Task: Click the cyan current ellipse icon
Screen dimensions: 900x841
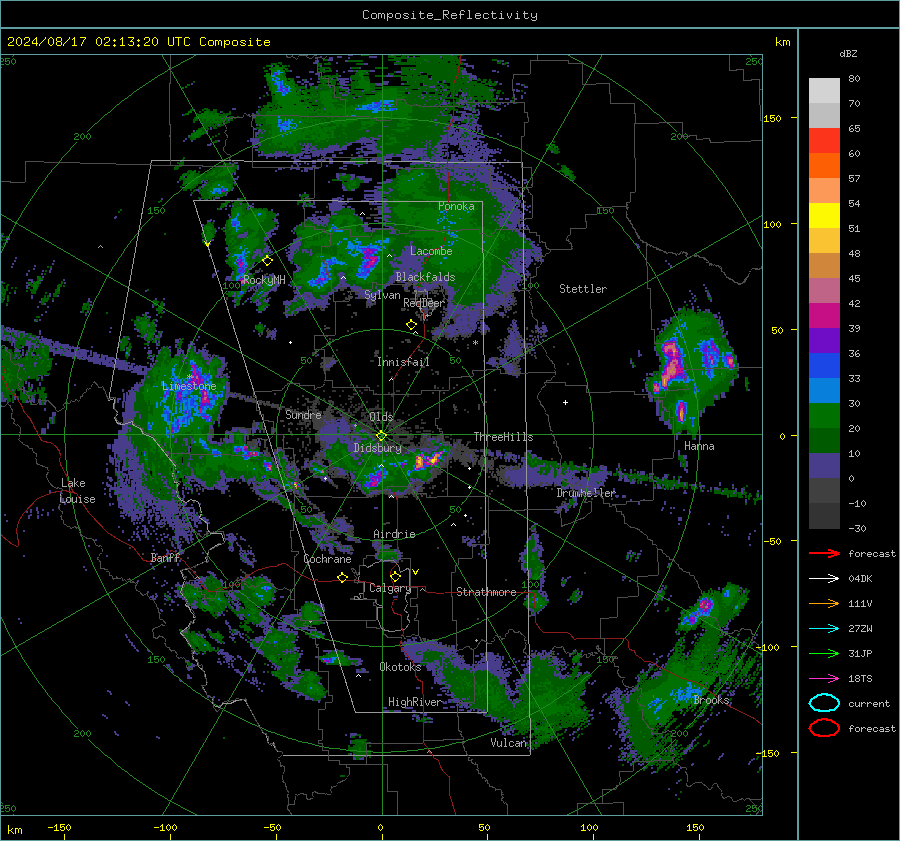Action: pyautogui.click(x=824, y=703)
